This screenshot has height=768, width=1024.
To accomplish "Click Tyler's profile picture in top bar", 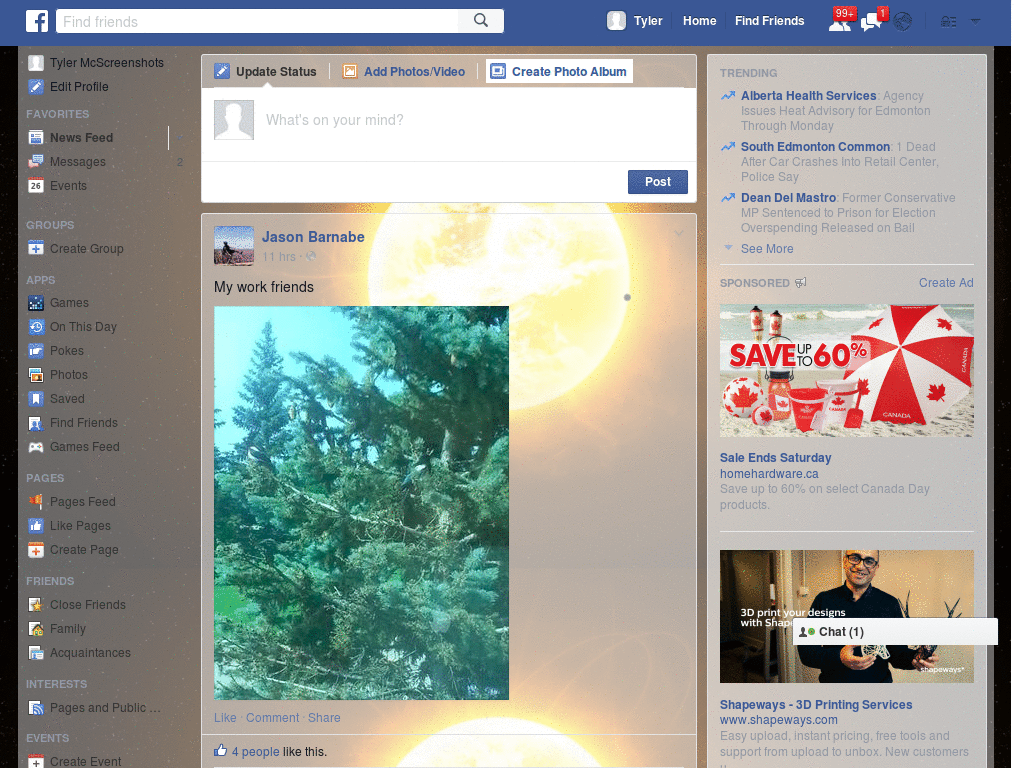I will (616, 21).
